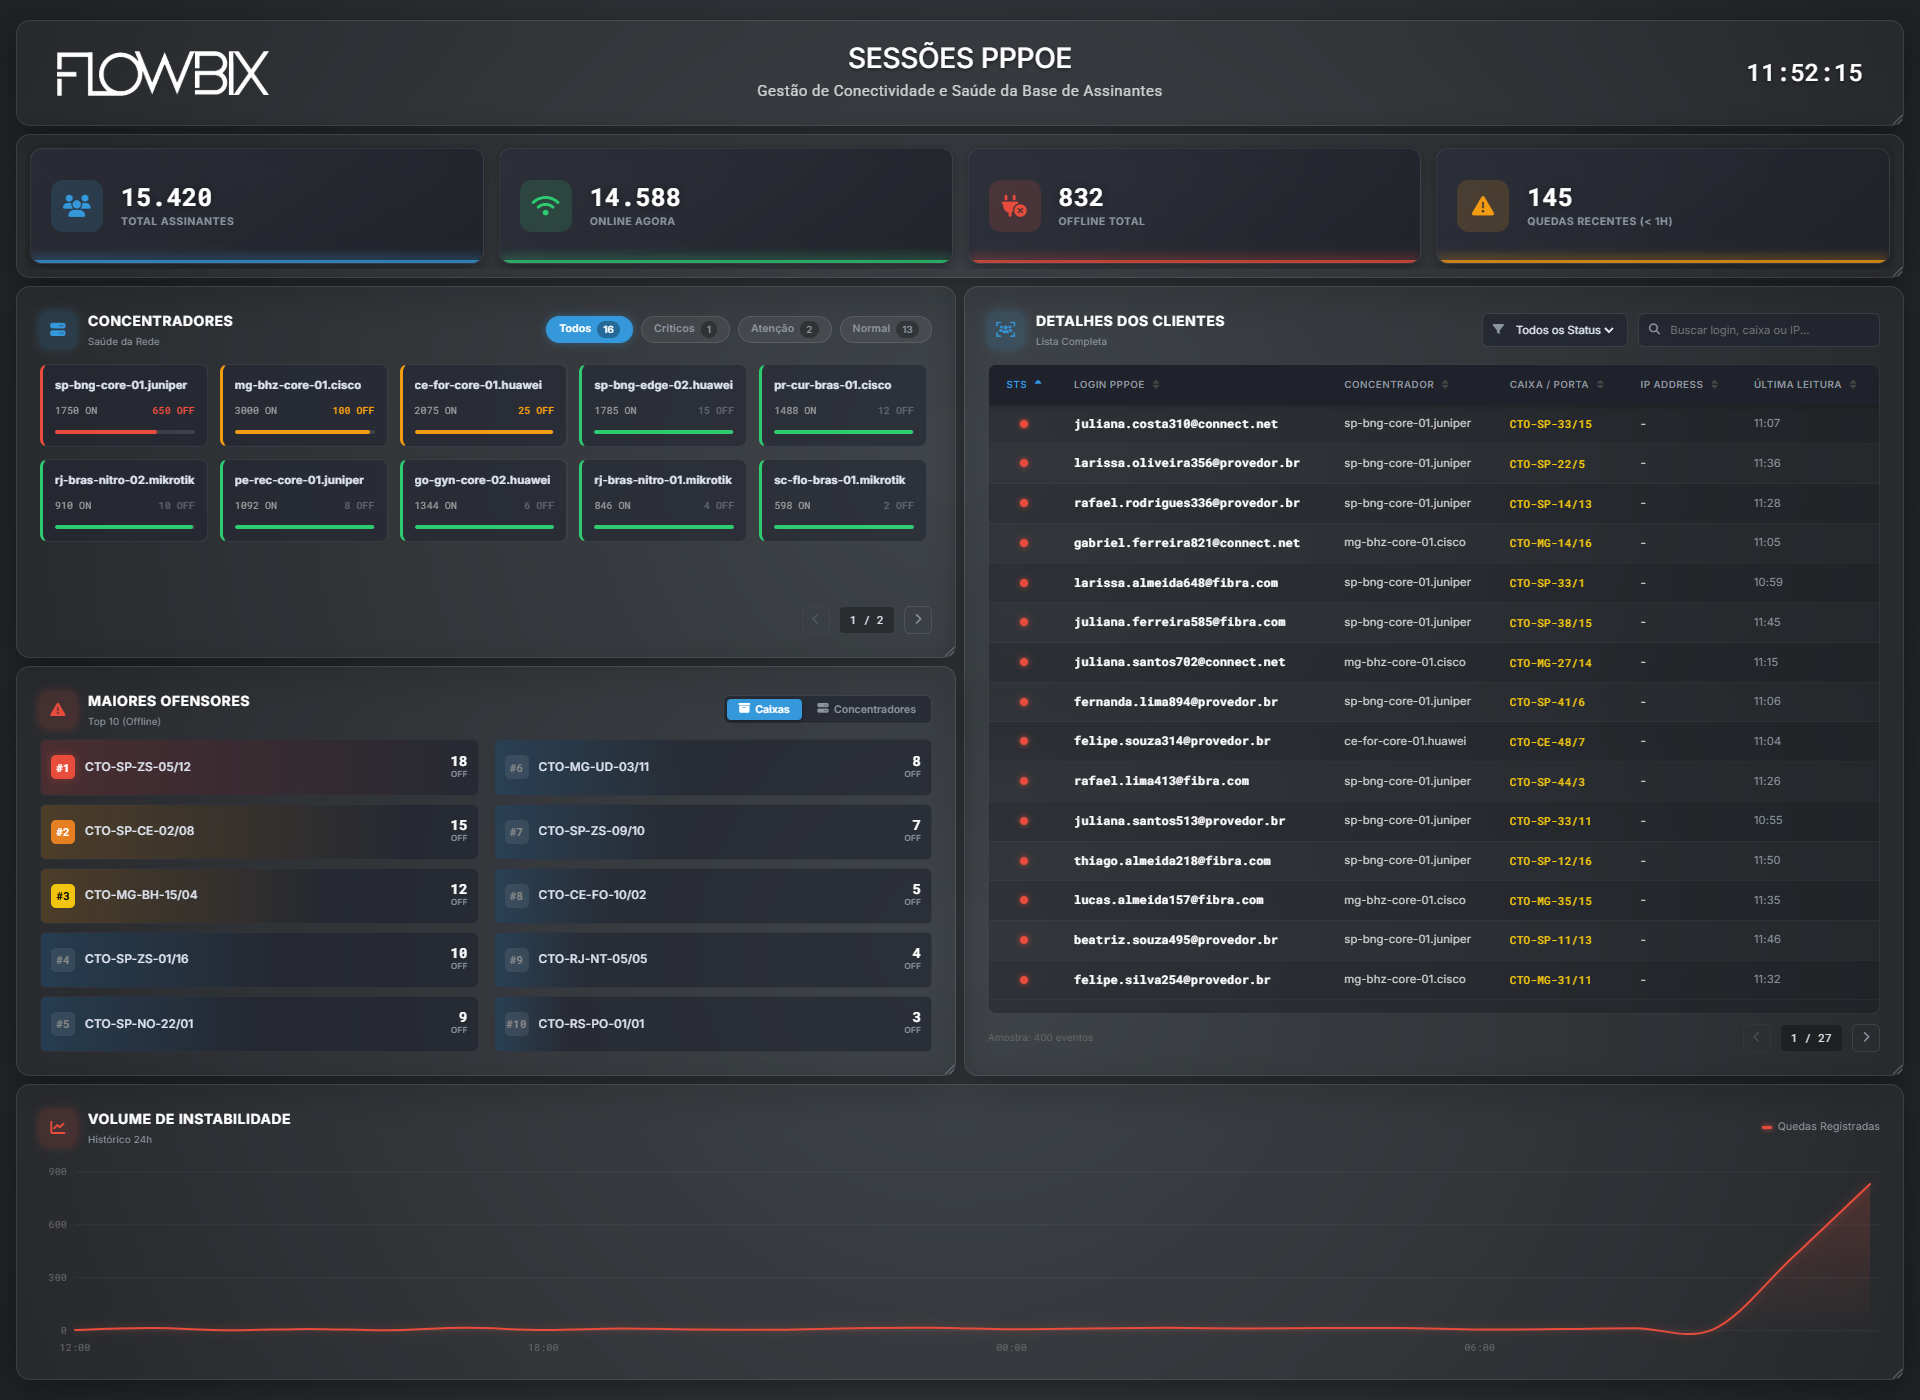Click the red offline plug icon
The height and width of the screenshot is (1400, 1920).
[x=1014, y=206]
